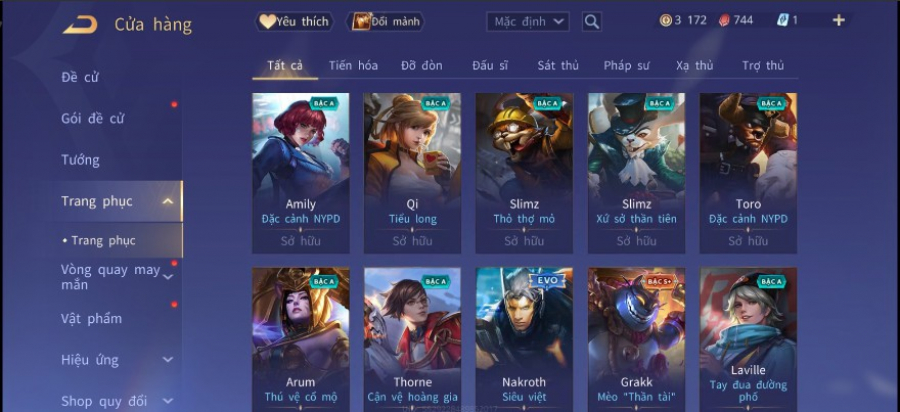Open the Mặc định sort dropdown

528,22
